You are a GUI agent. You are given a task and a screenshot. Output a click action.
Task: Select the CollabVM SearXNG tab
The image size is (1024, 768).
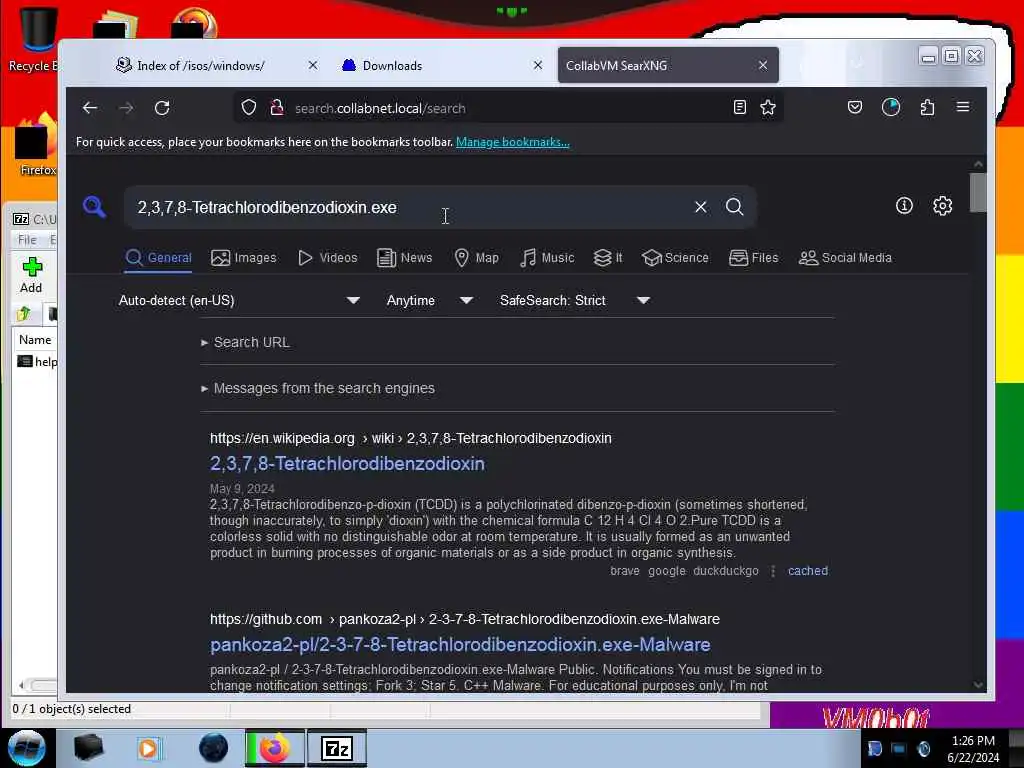pos(668,65)
